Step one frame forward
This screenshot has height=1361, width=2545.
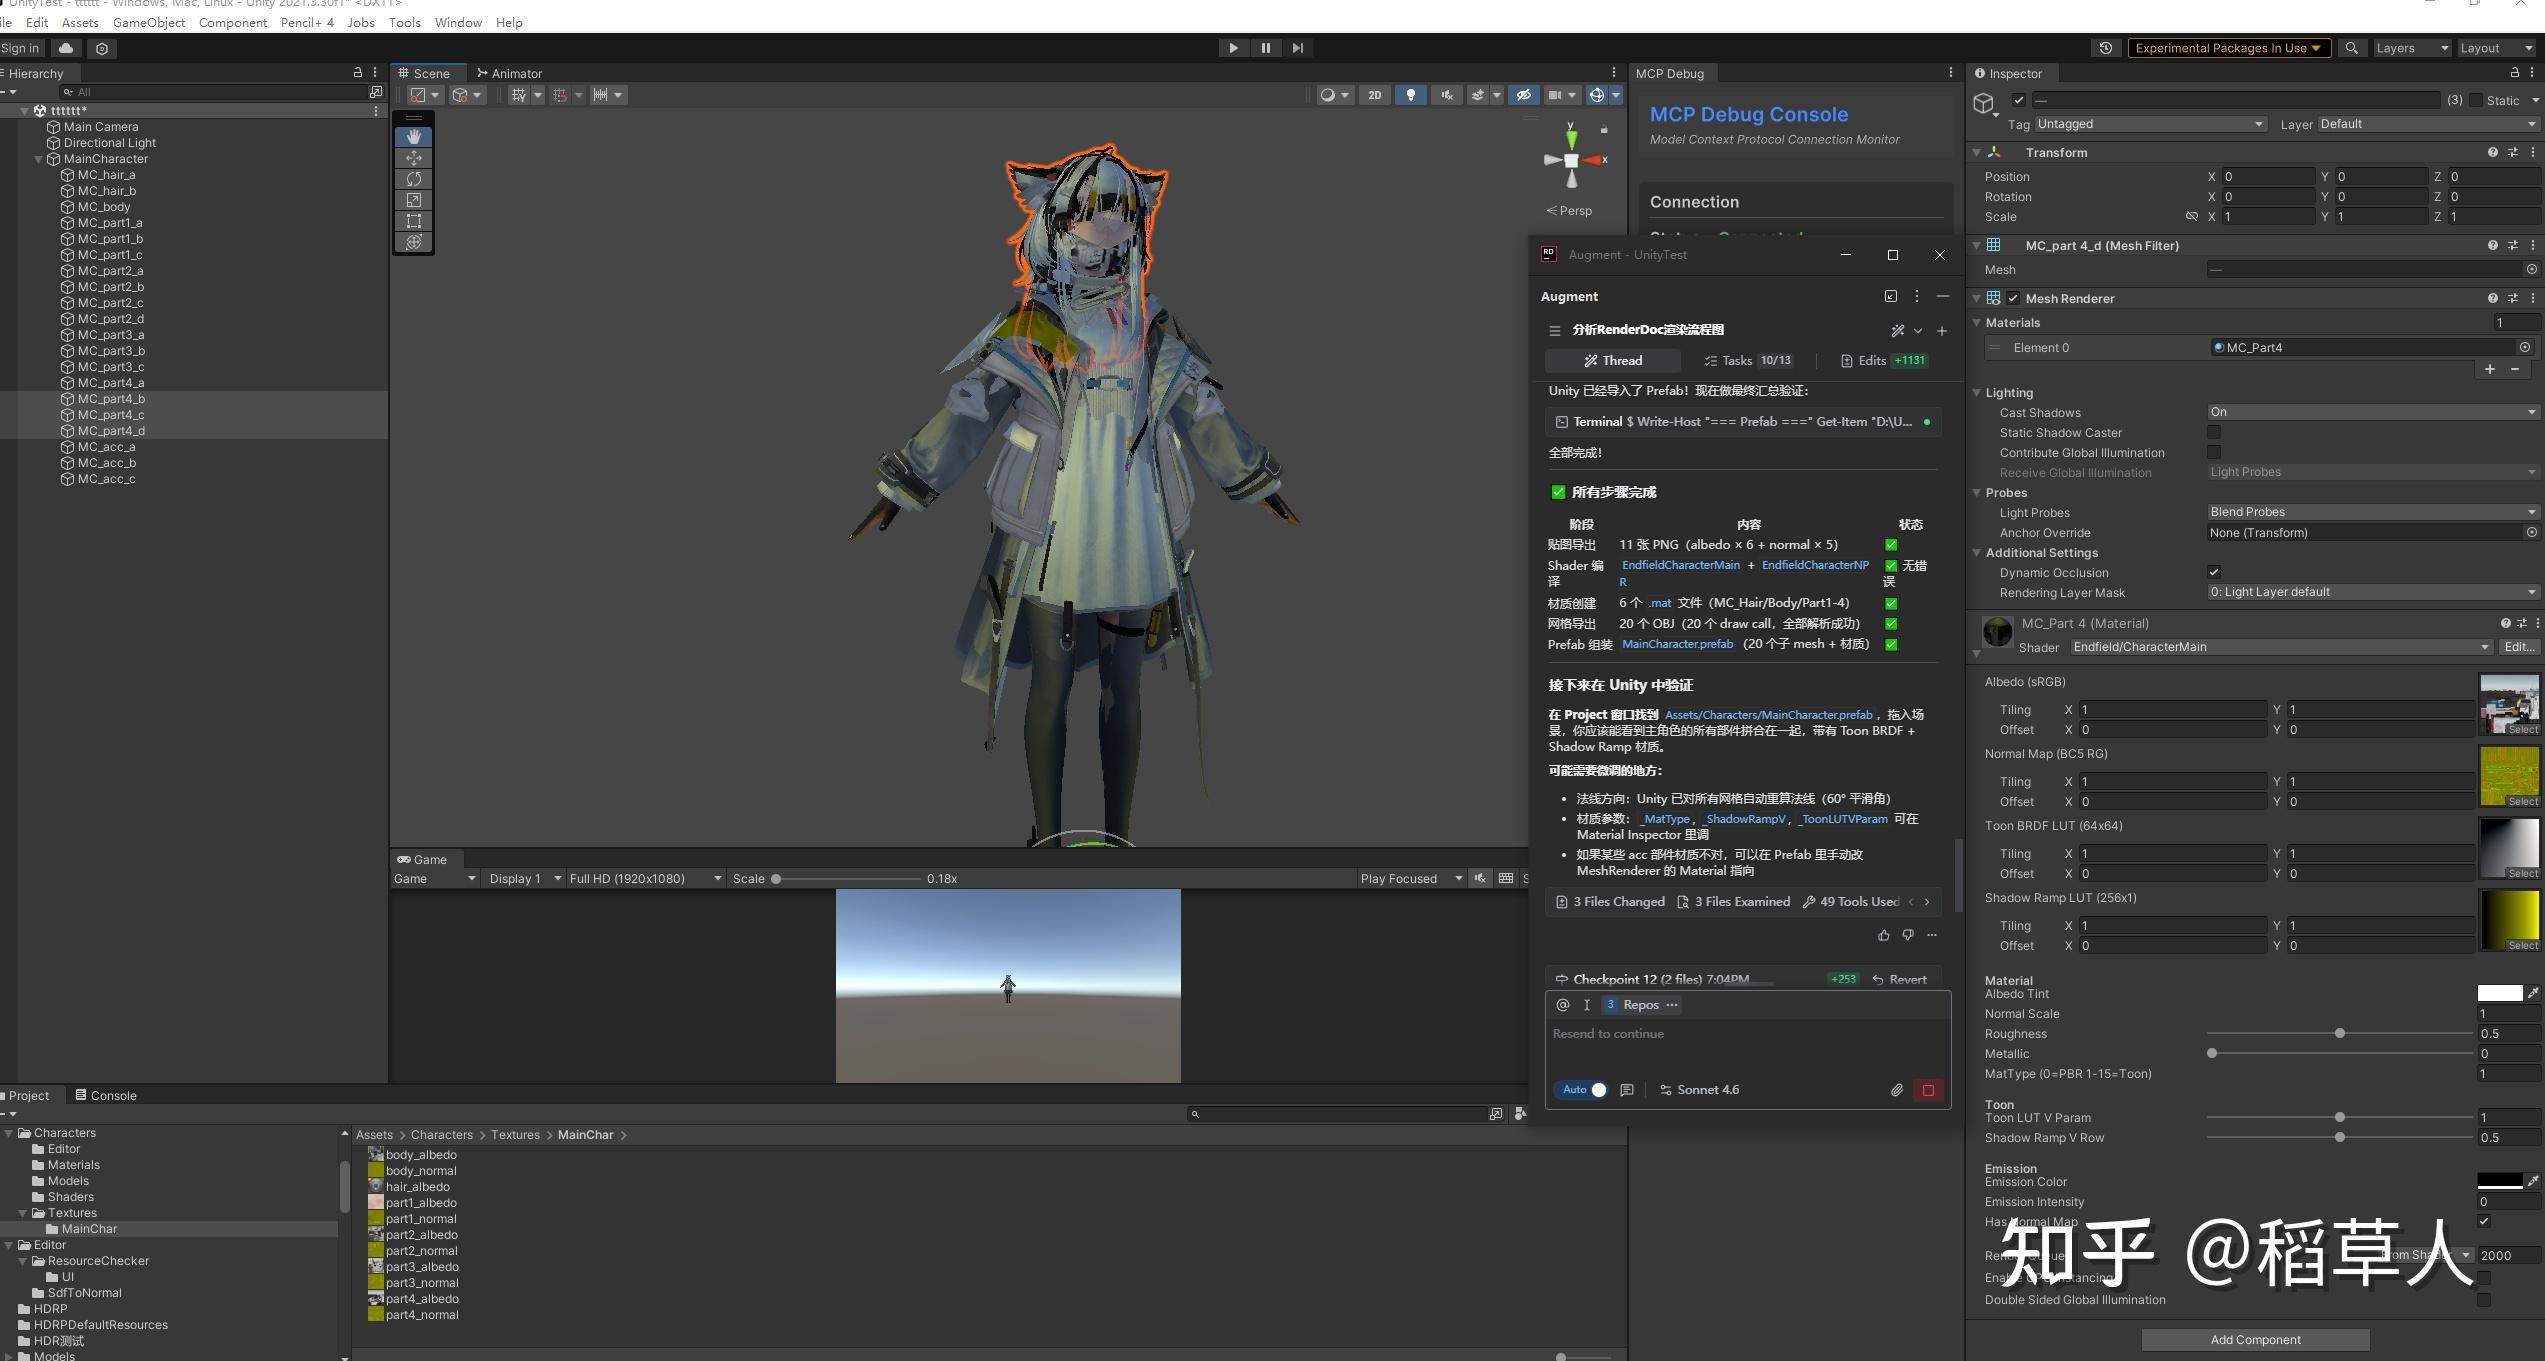pyautogui.click(x=1297, y=48)
